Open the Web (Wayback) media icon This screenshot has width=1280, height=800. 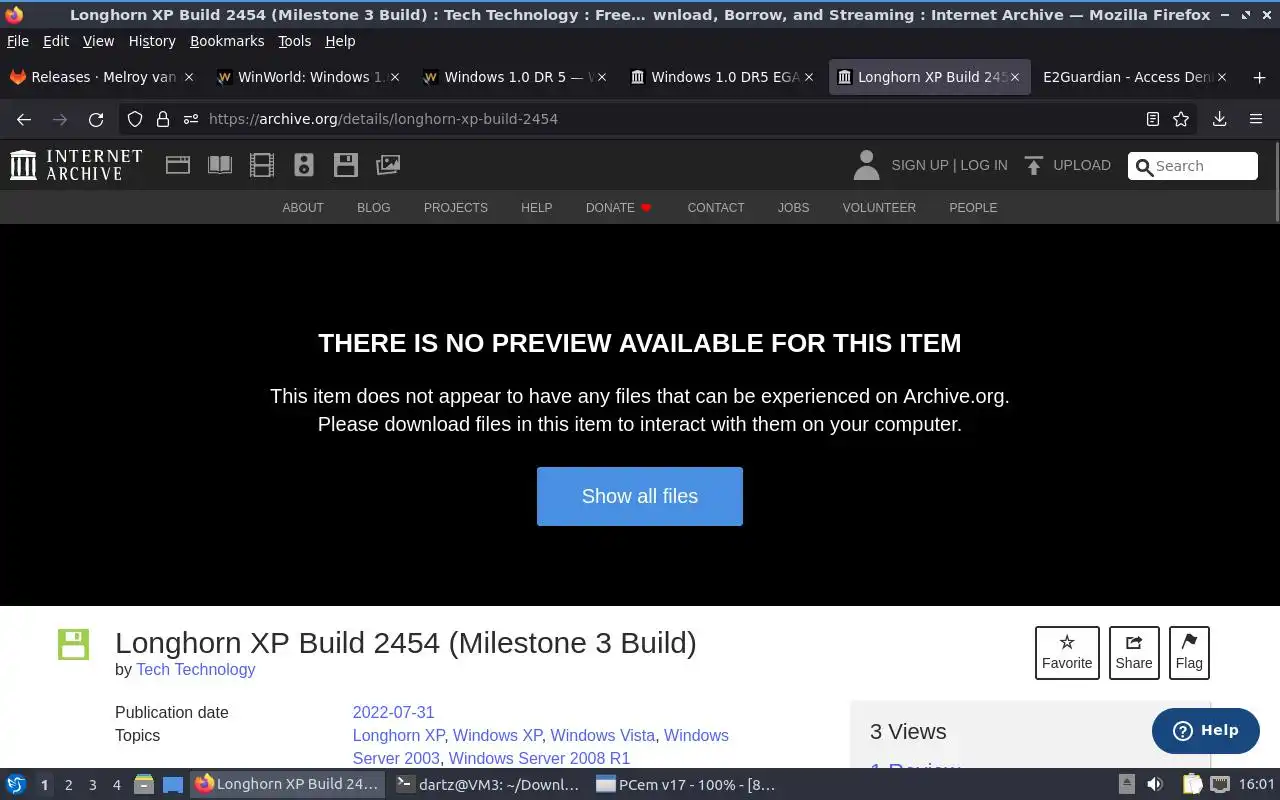click(x=178, y=165)
